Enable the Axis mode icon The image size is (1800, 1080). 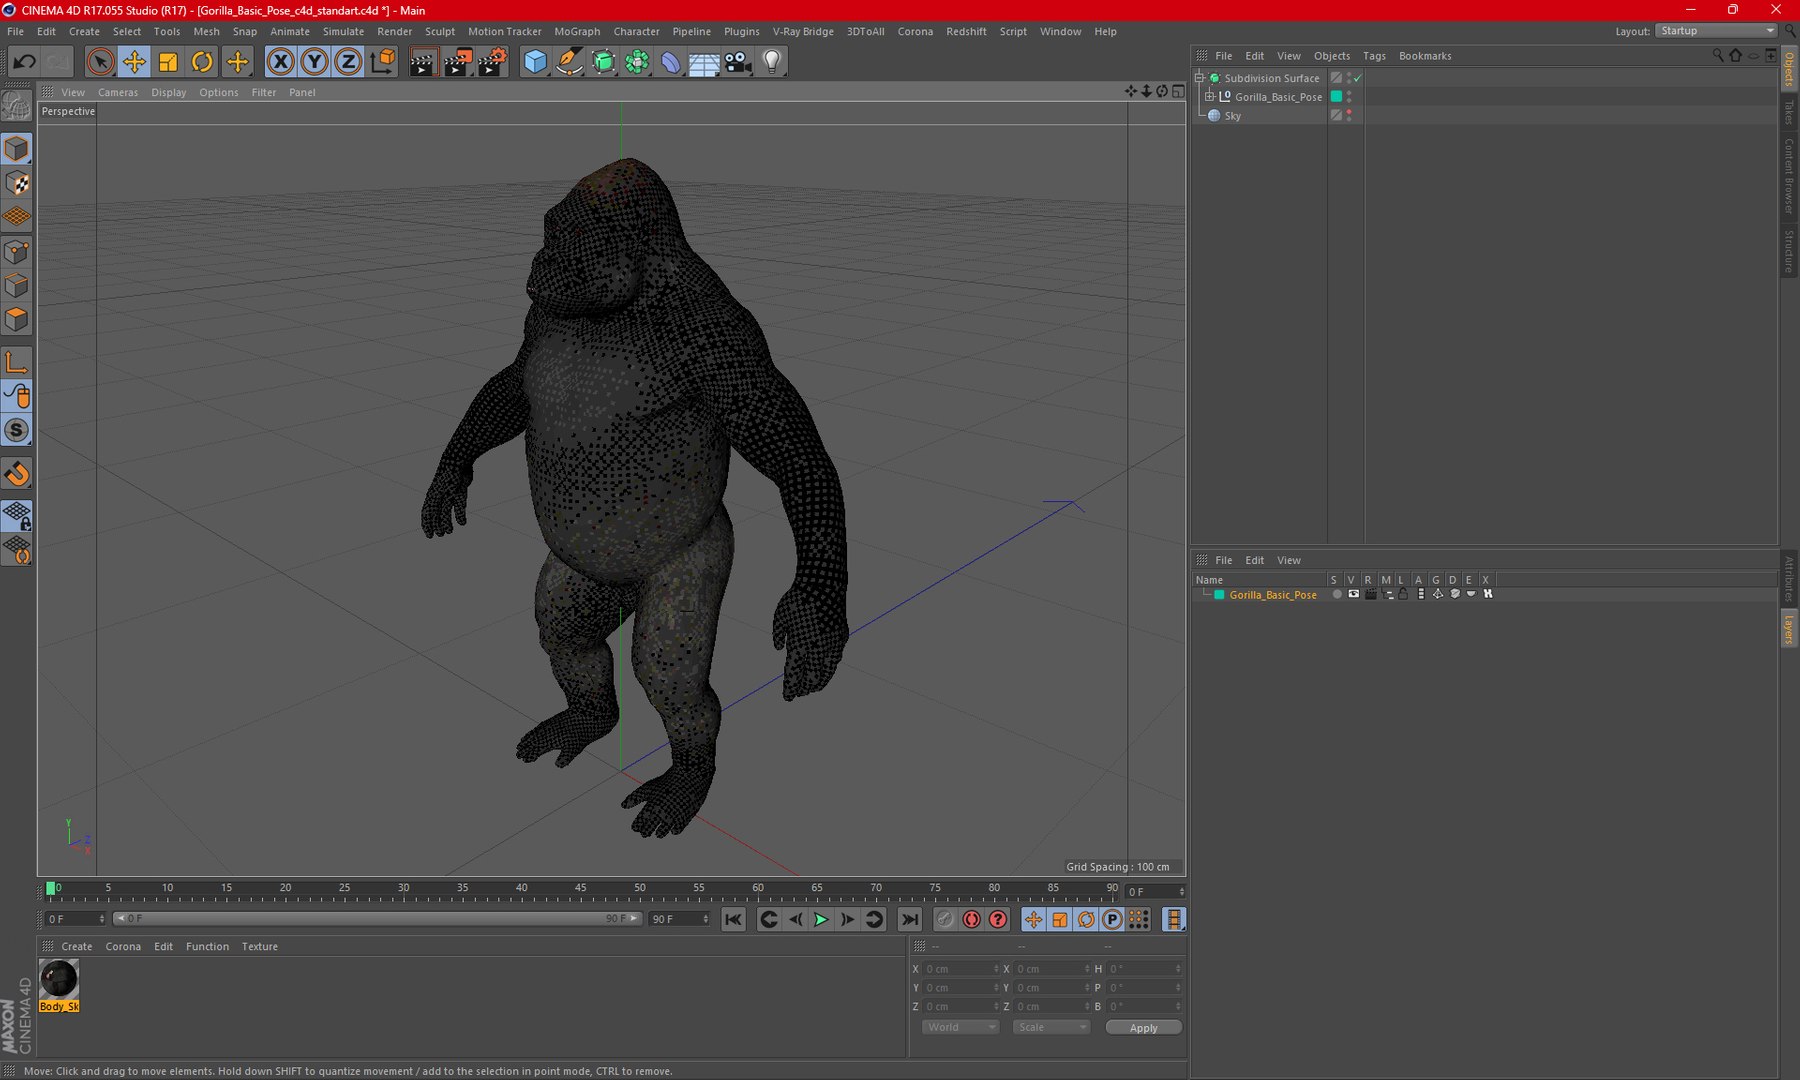pyautogui.click(x=17, y=362)
